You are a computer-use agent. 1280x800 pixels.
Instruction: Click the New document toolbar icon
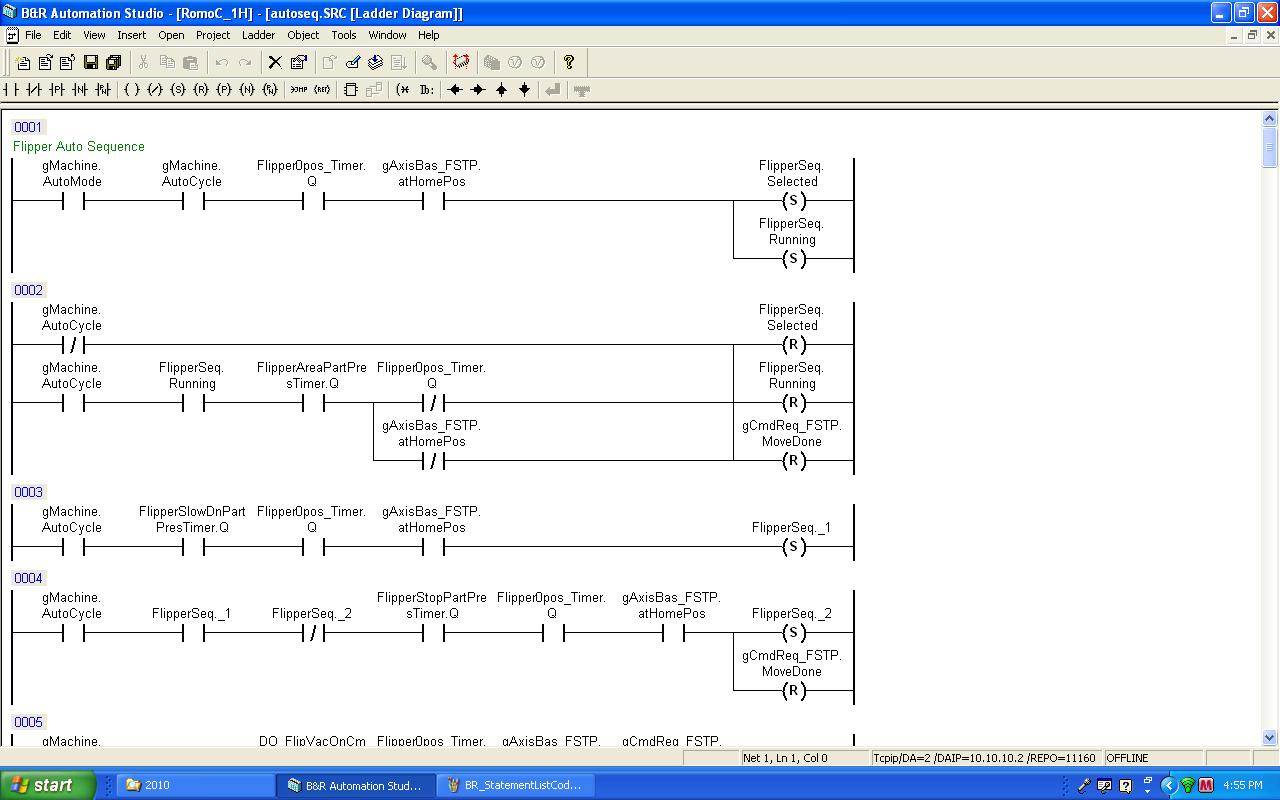(23, 62)
